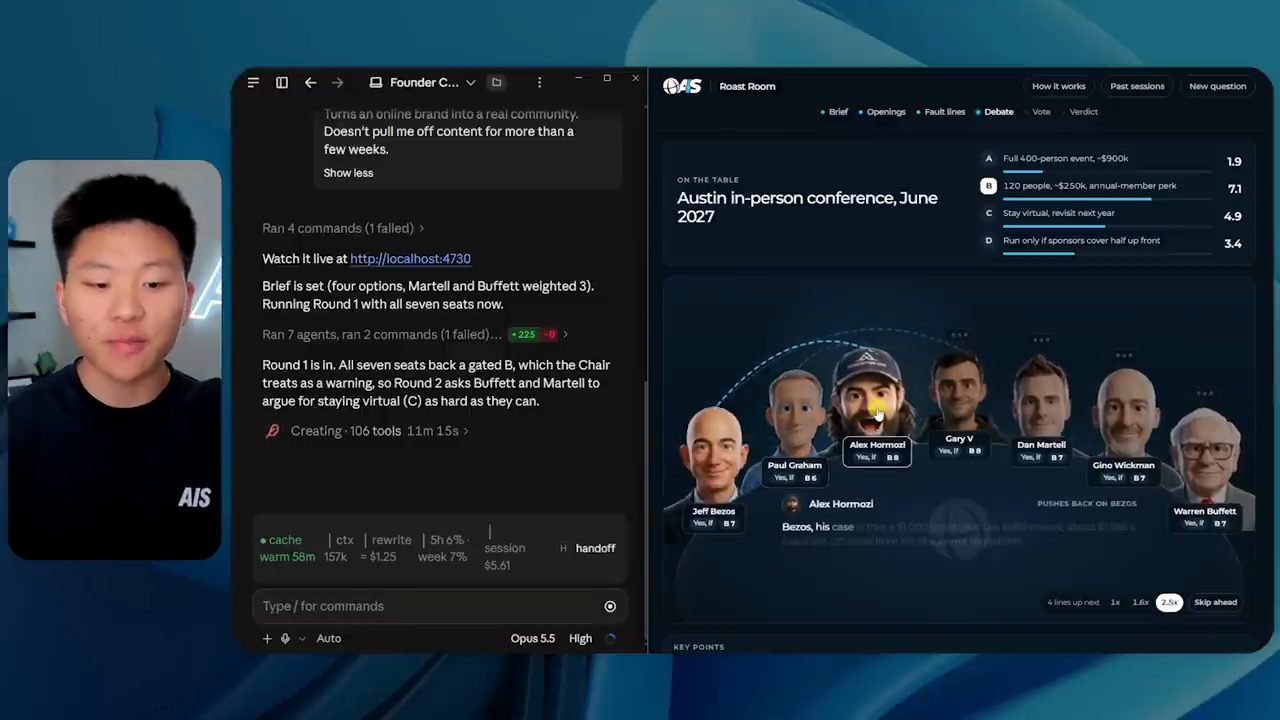Image resolution: width=1280 pixels, height=720 pixels.
Task: Open the three-dot more options menu
Action: click(x=539, y=83)
